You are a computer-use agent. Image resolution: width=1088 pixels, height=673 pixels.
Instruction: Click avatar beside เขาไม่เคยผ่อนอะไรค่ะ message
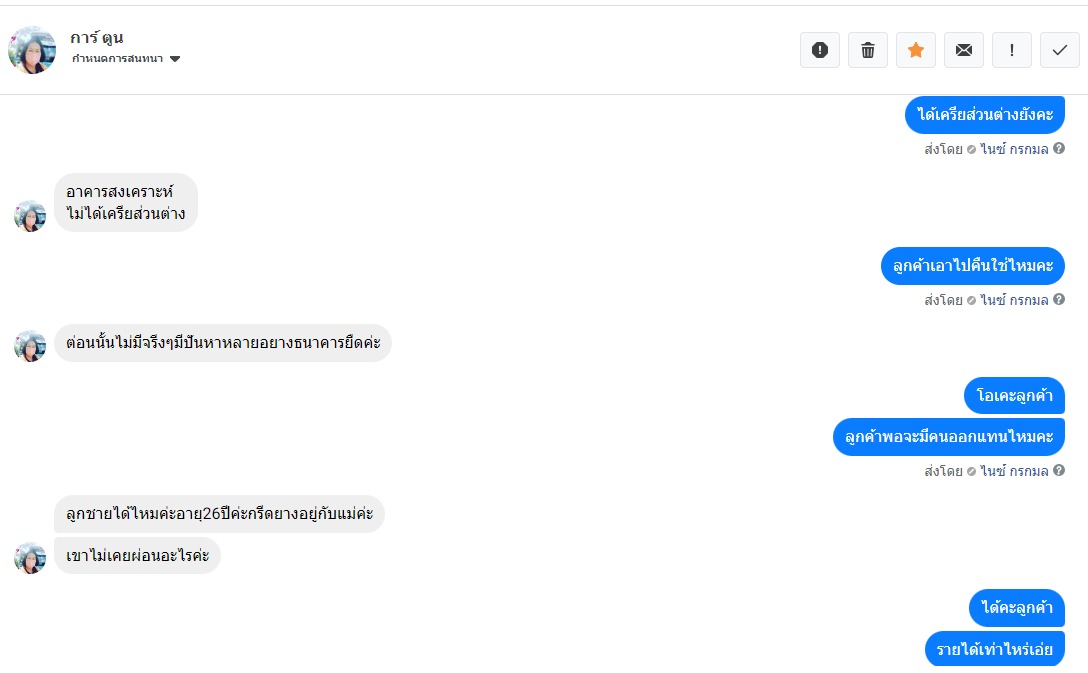pyautogui.click(x=30, y=558)
